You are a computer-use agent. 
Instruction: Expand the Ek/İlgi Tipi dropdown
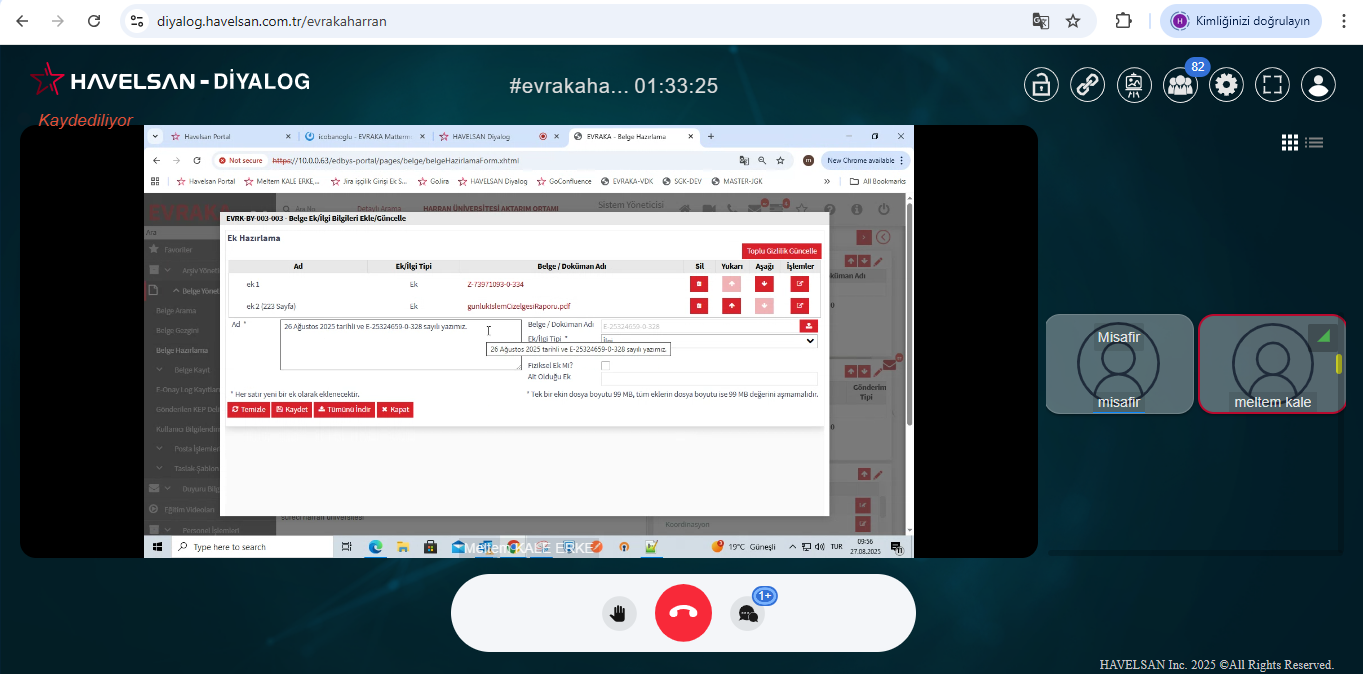point(709,341)
